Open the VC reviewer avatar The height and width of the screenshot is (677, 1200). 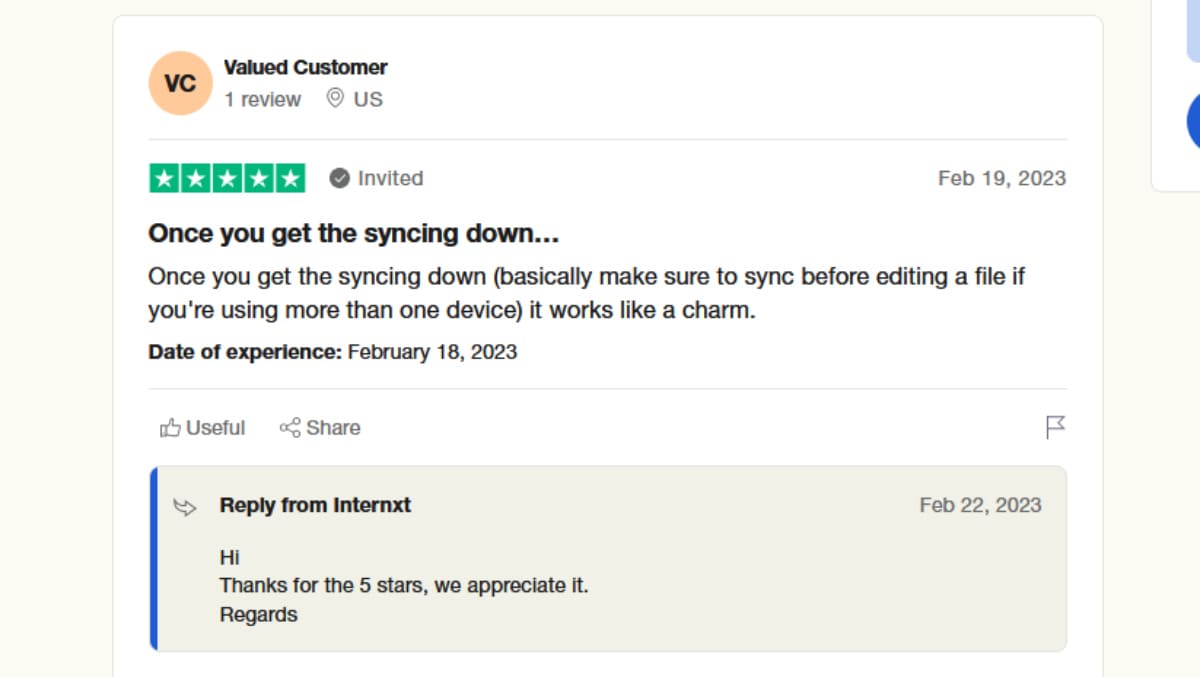[180, 83]
